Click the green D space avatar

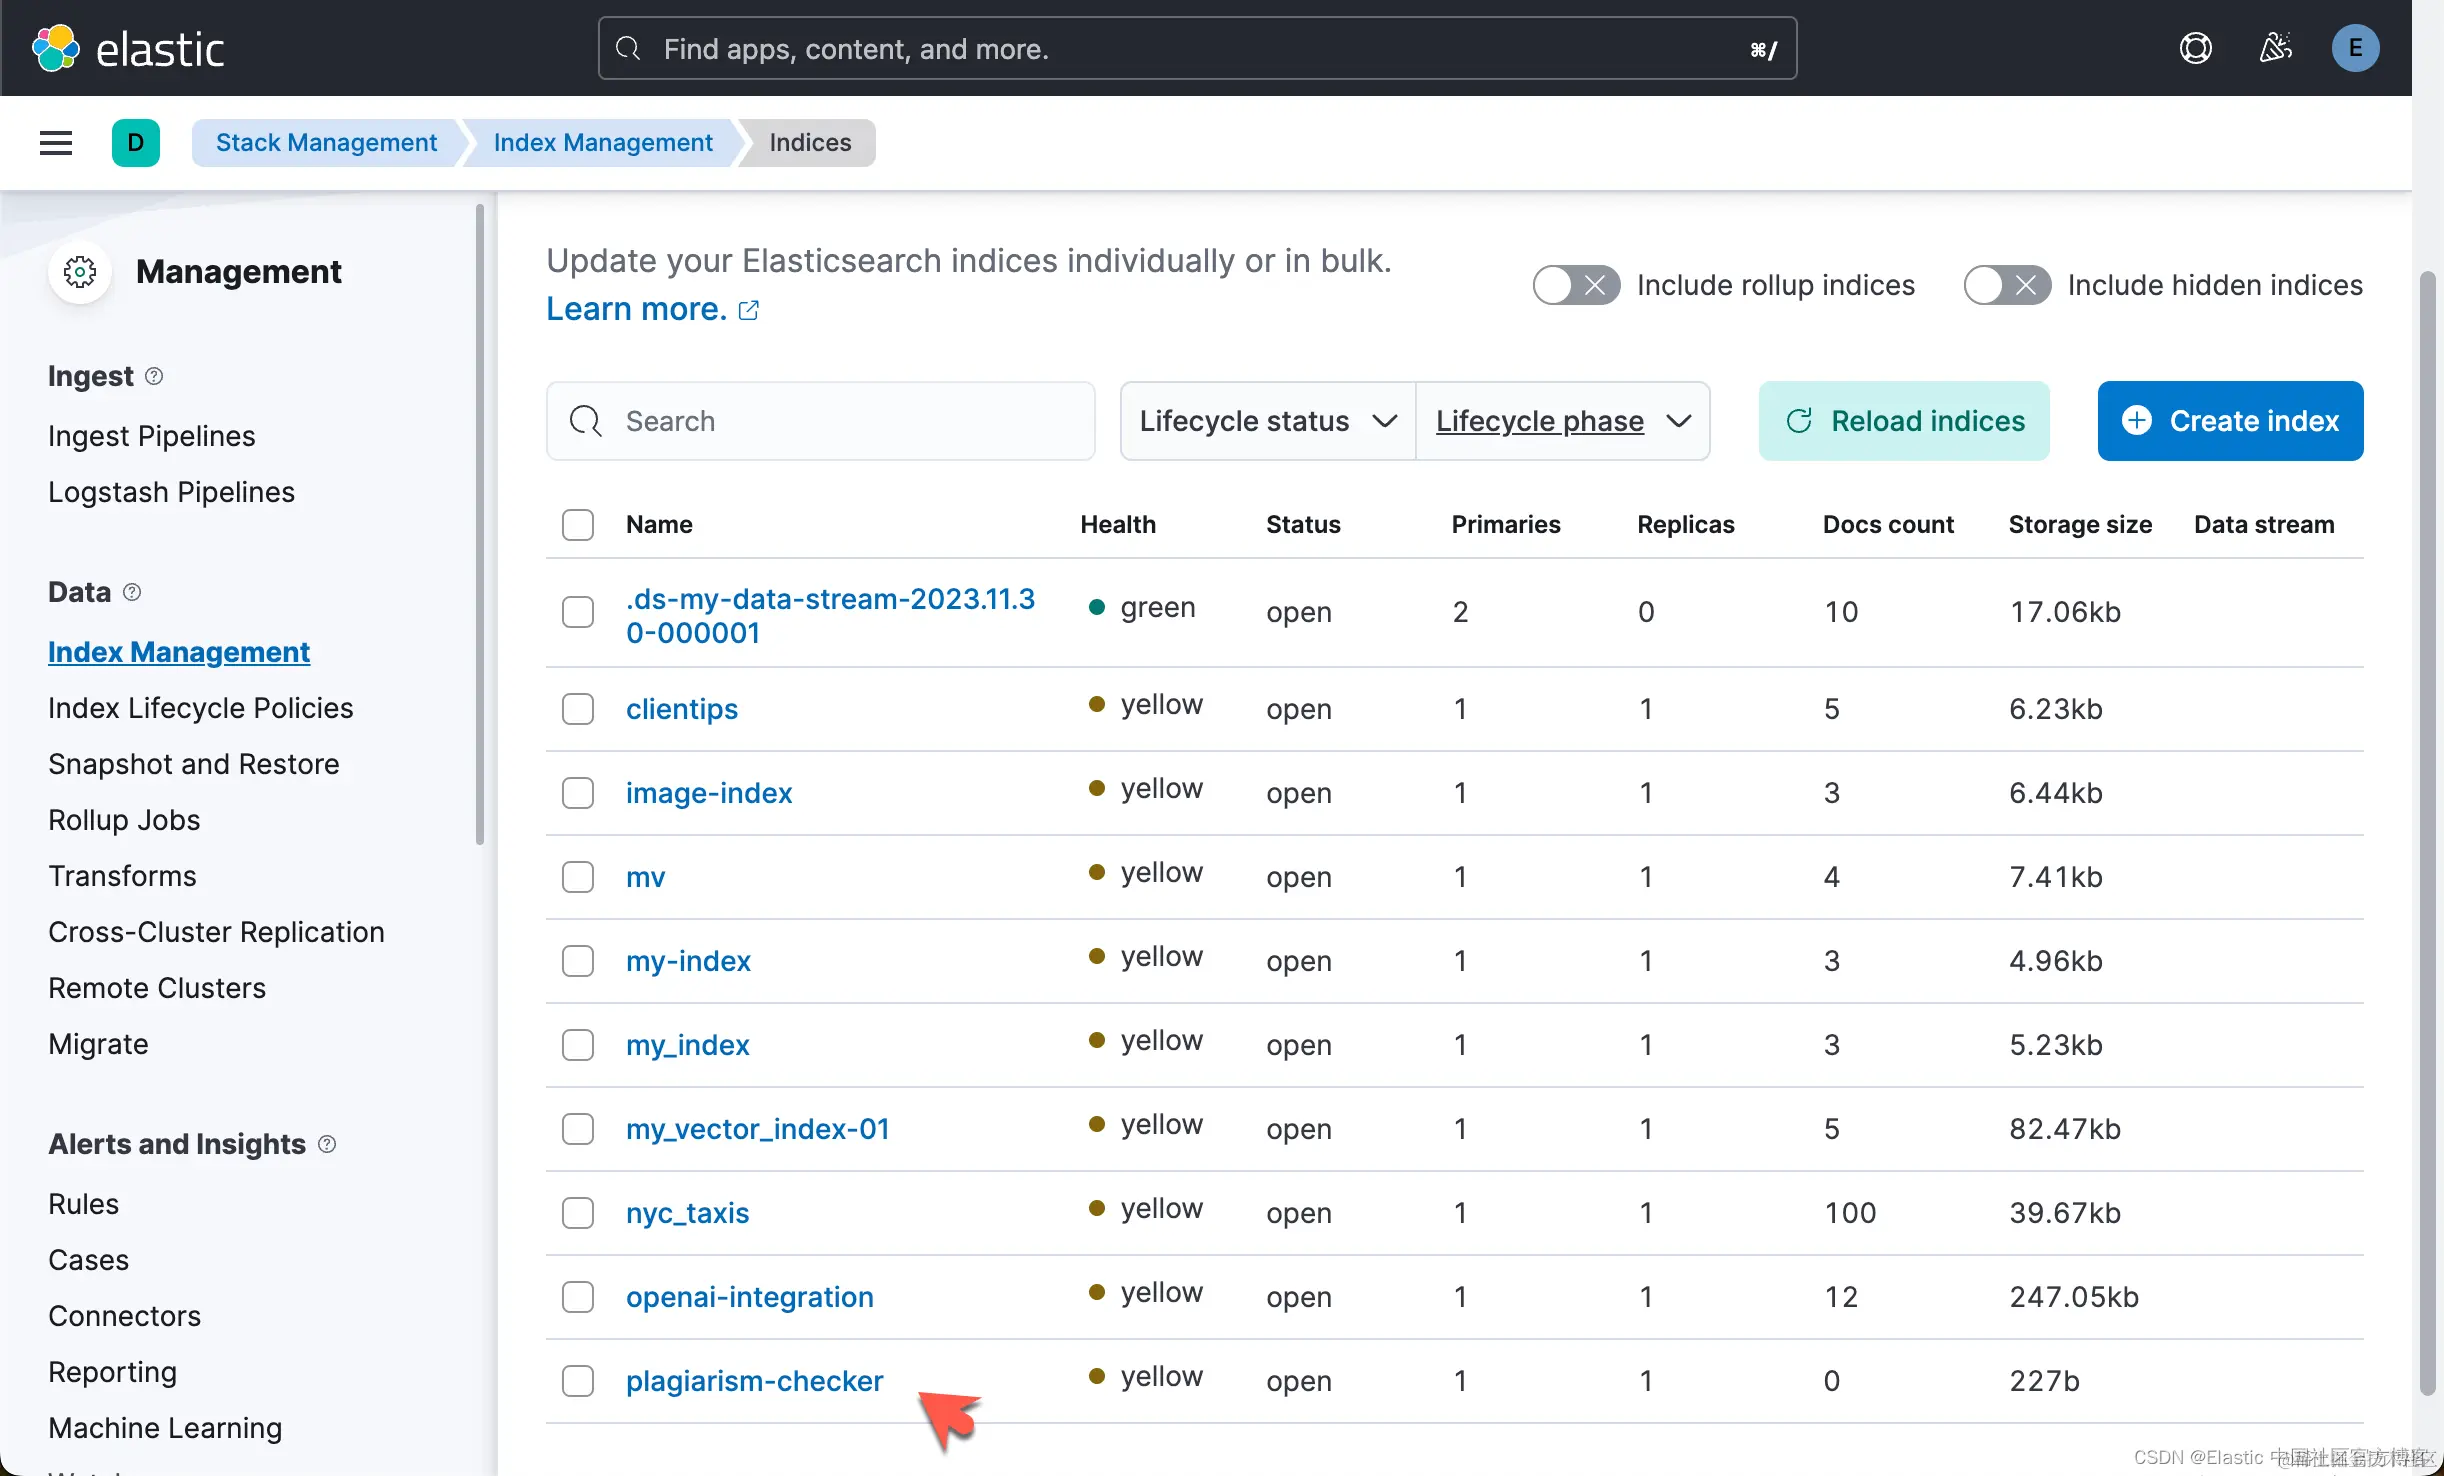tap(136, 143)
